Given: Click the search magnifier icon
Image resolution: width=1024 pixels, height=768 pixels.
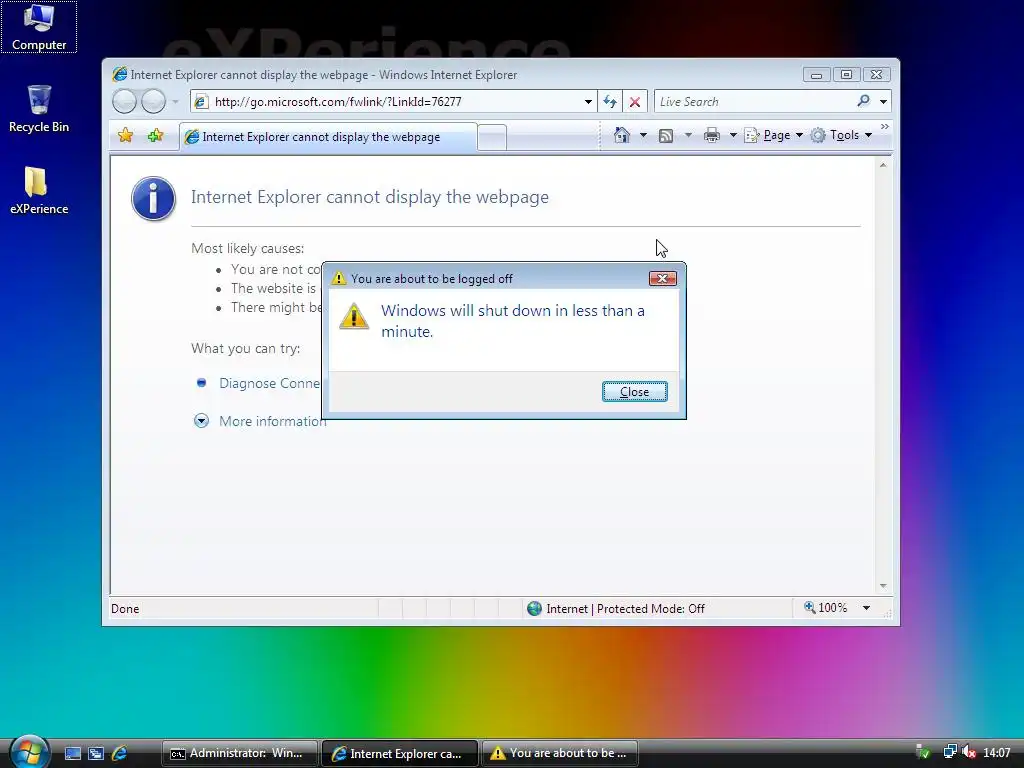Looking at the screenshot, I should tap(863, 101).
